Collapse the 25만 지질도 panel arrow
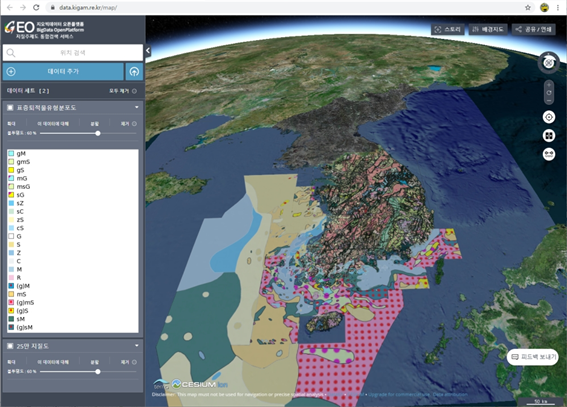567x407 pixels. pyautogui.click(x=137, y=346)
